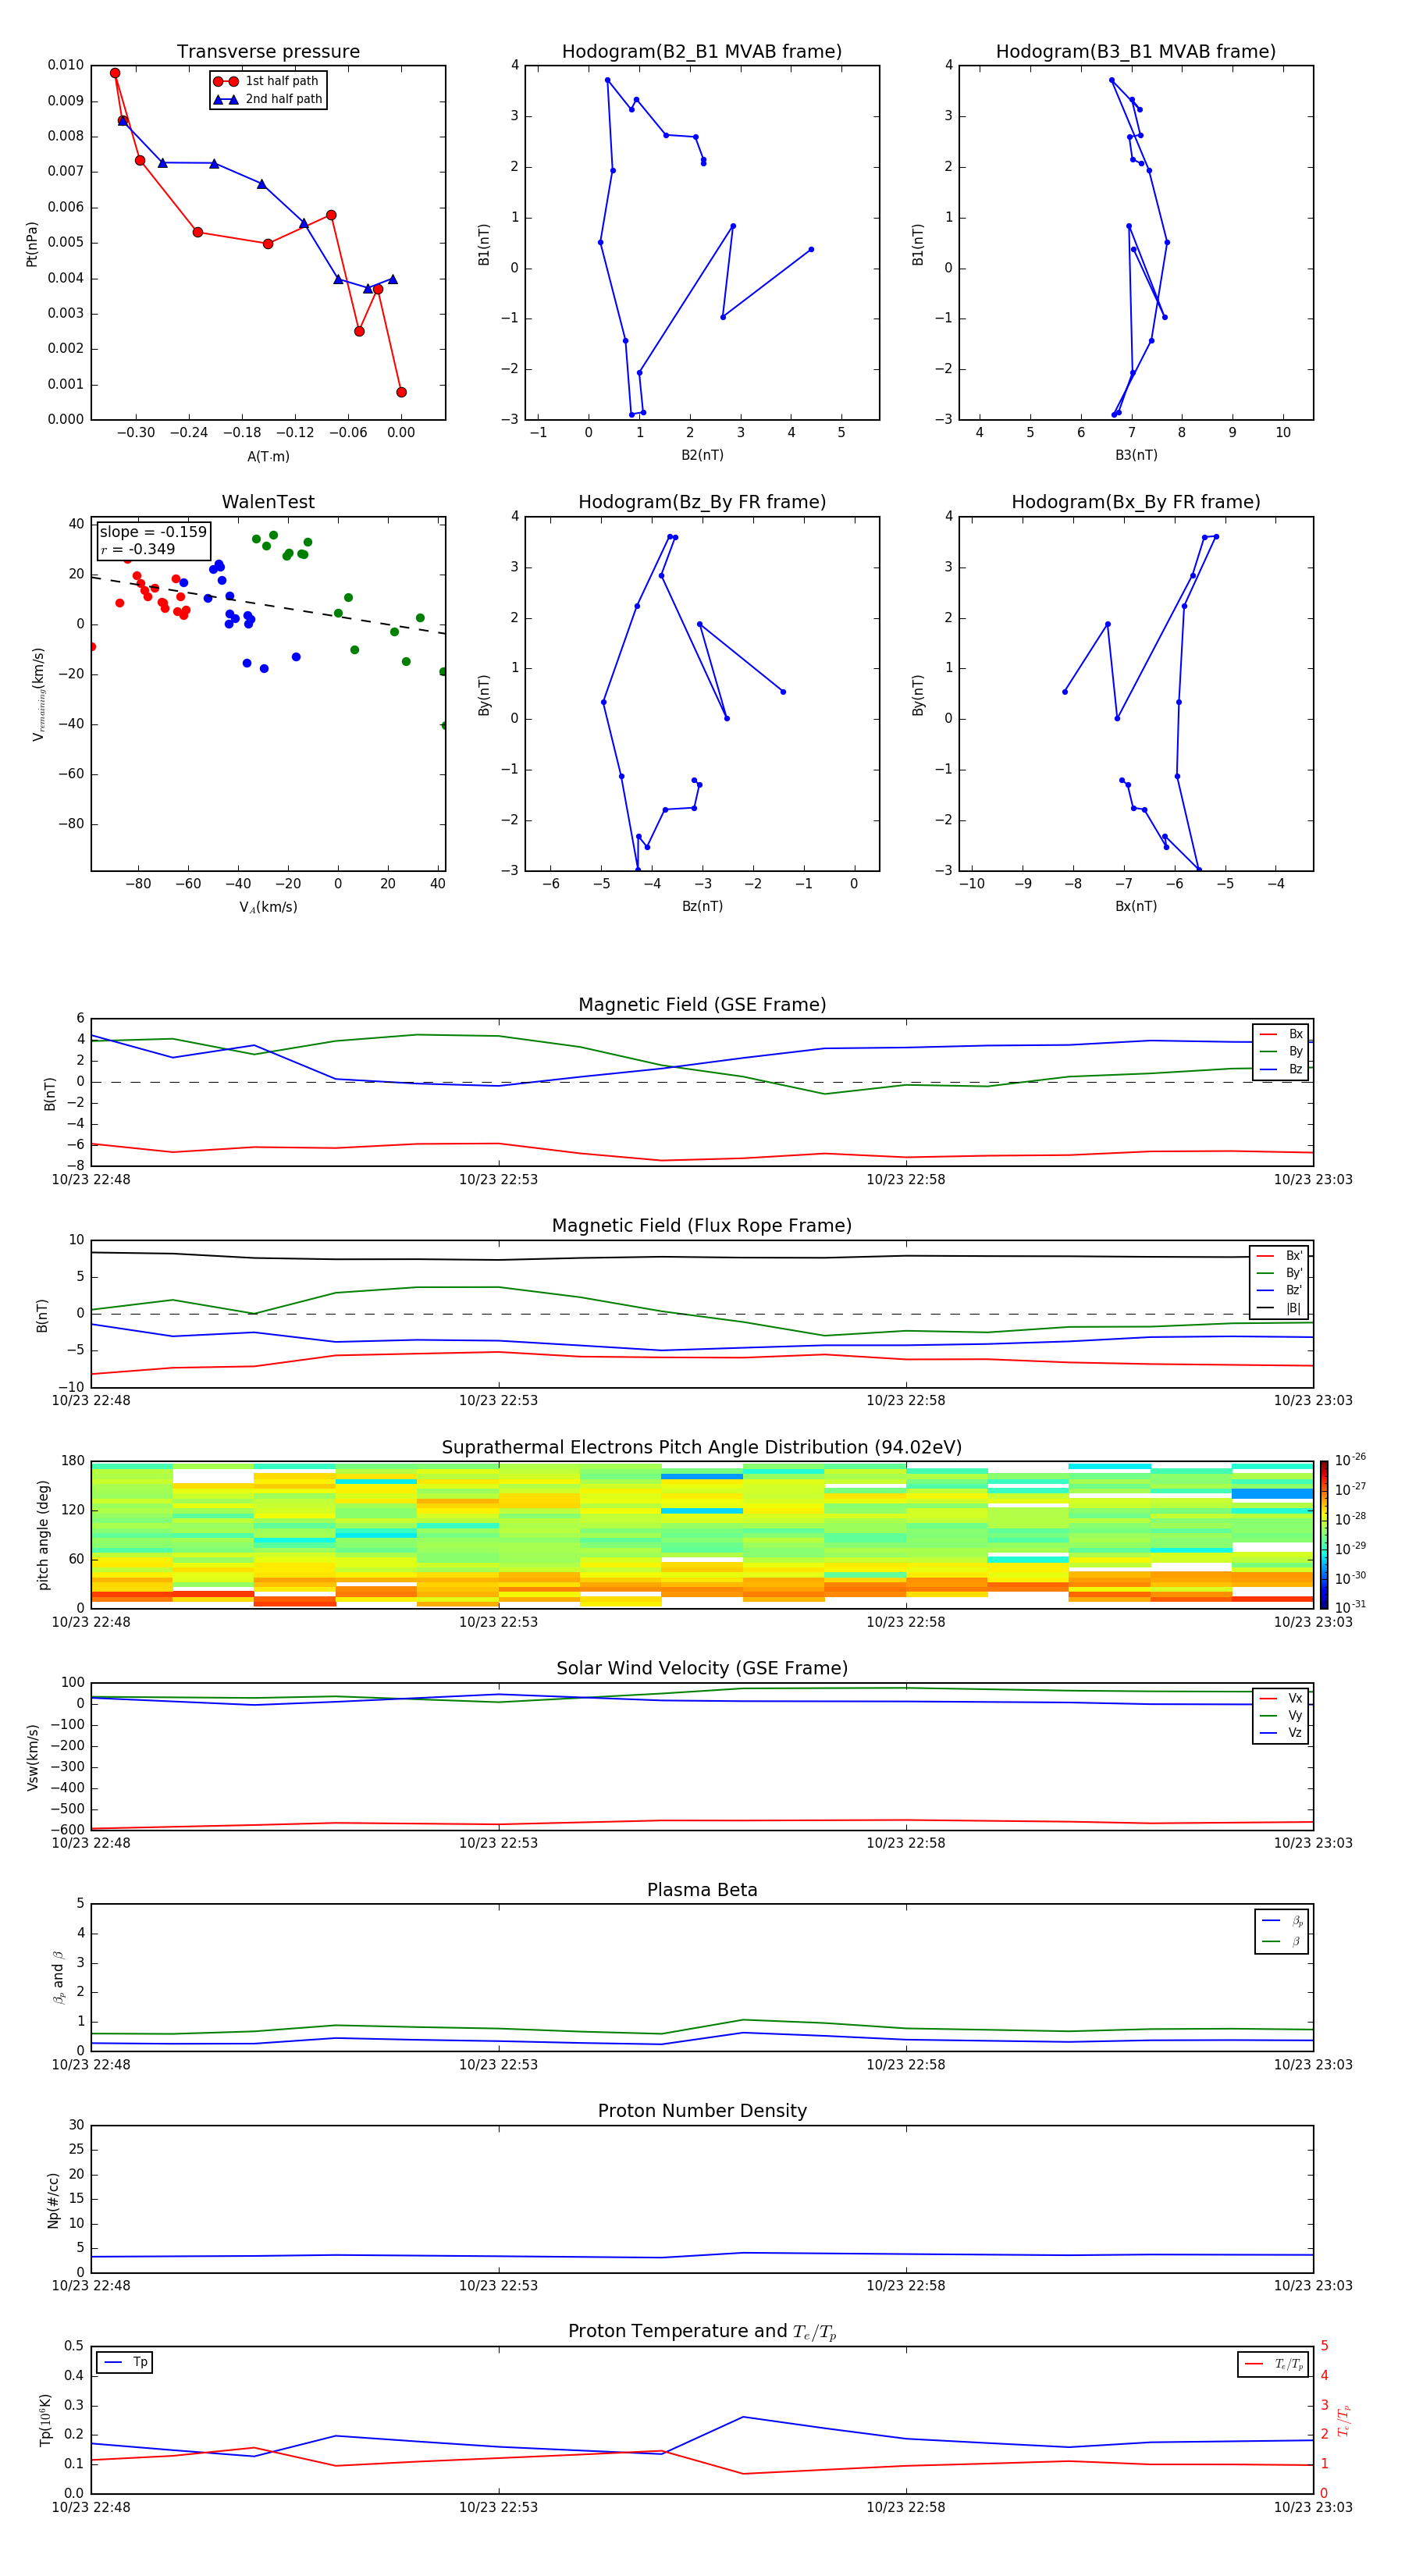1405x2576 pixels.
Task: Click 'Magnetic Field (GSE Frame)' panel title
Action: point(702,1005)
